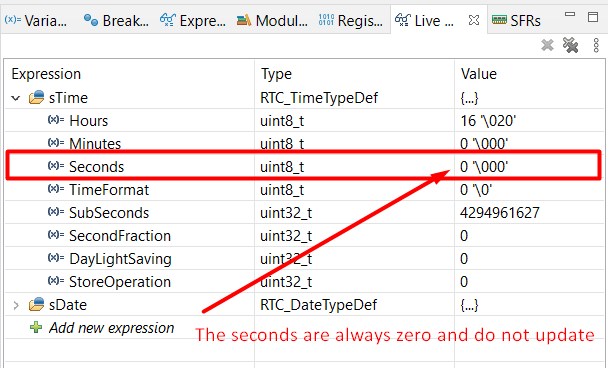Screen dimensions: 608x368
Task: Maximize the debug view panel
Action: tap(593, 17)
